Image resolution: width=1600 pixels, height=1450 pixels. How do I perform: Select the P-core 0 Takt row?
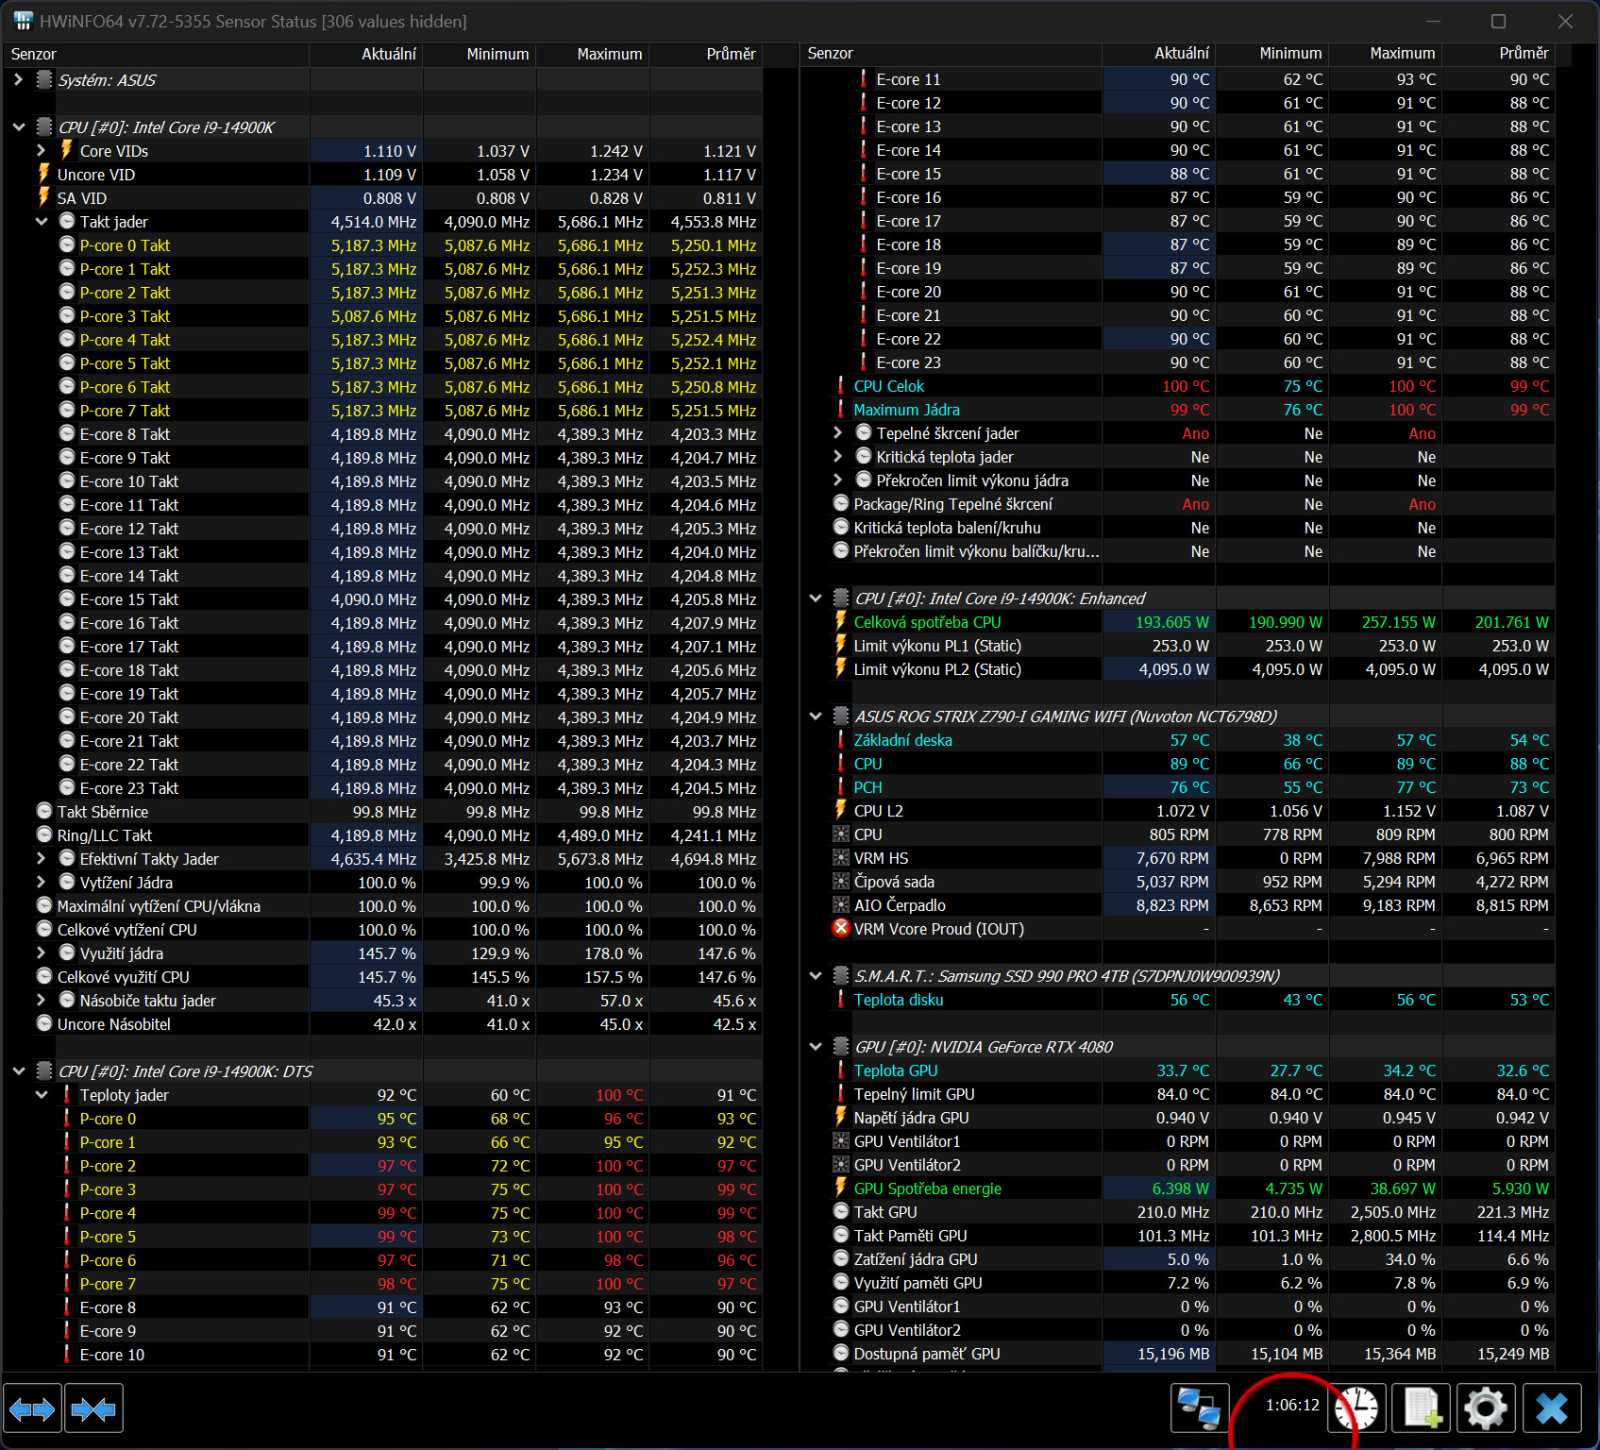coord(382,245)
